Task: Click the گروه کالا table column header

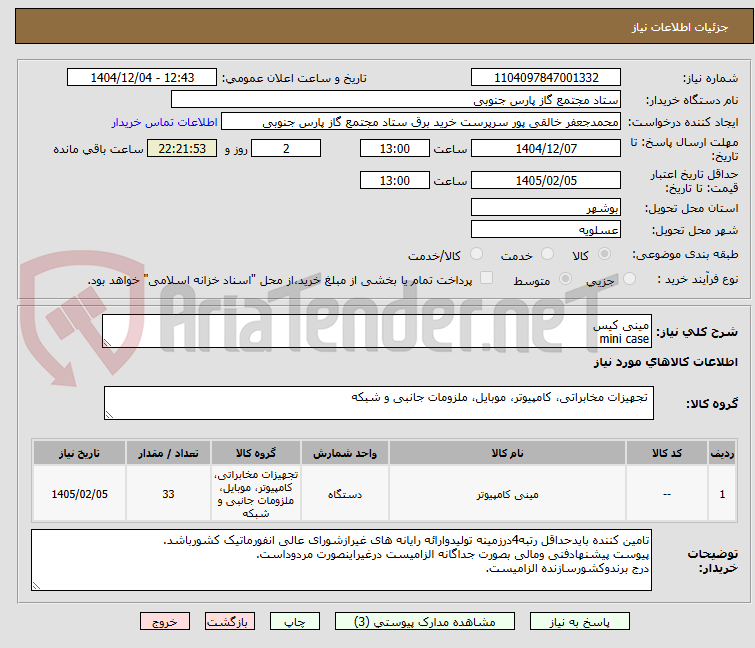Action: click(x=256, y=453)
